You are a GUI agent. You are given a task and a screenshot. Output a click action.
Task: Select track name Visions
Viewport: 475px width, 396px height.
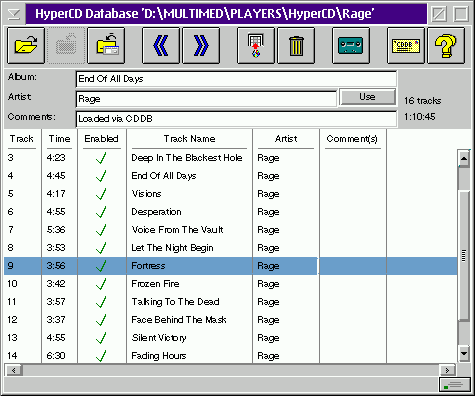pos(146,194)
